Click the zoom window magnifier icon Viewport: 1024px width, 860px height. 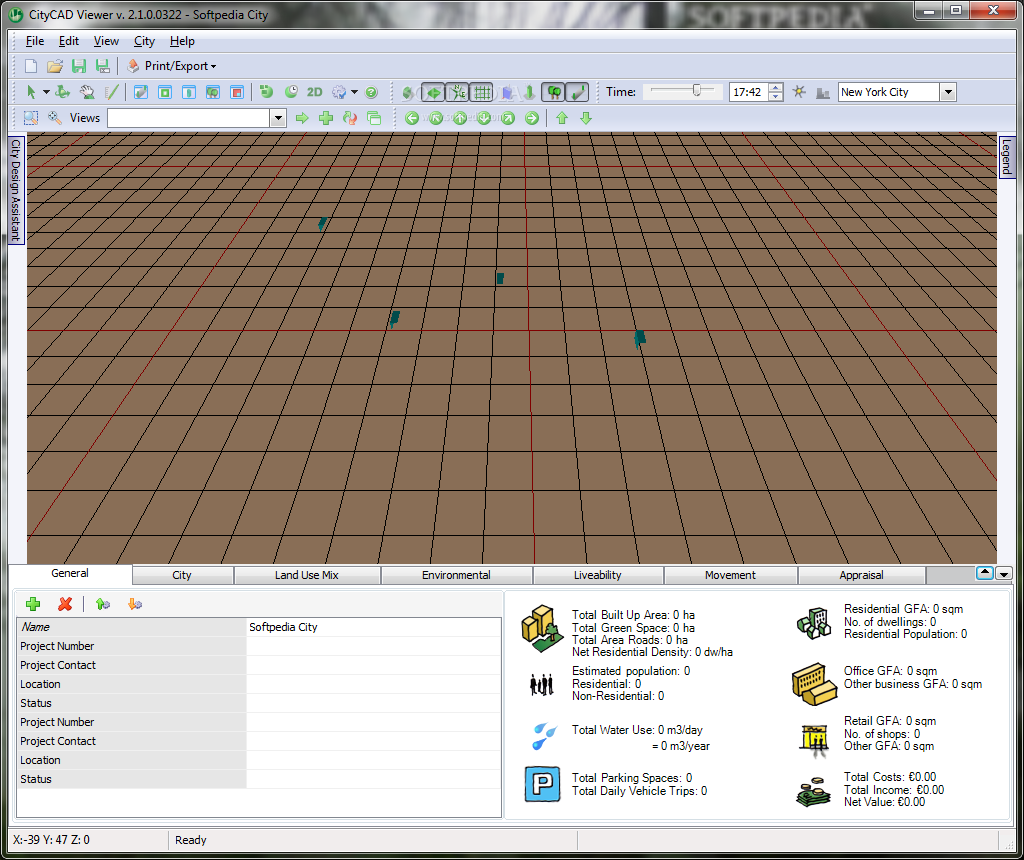(x=31, y=118)
